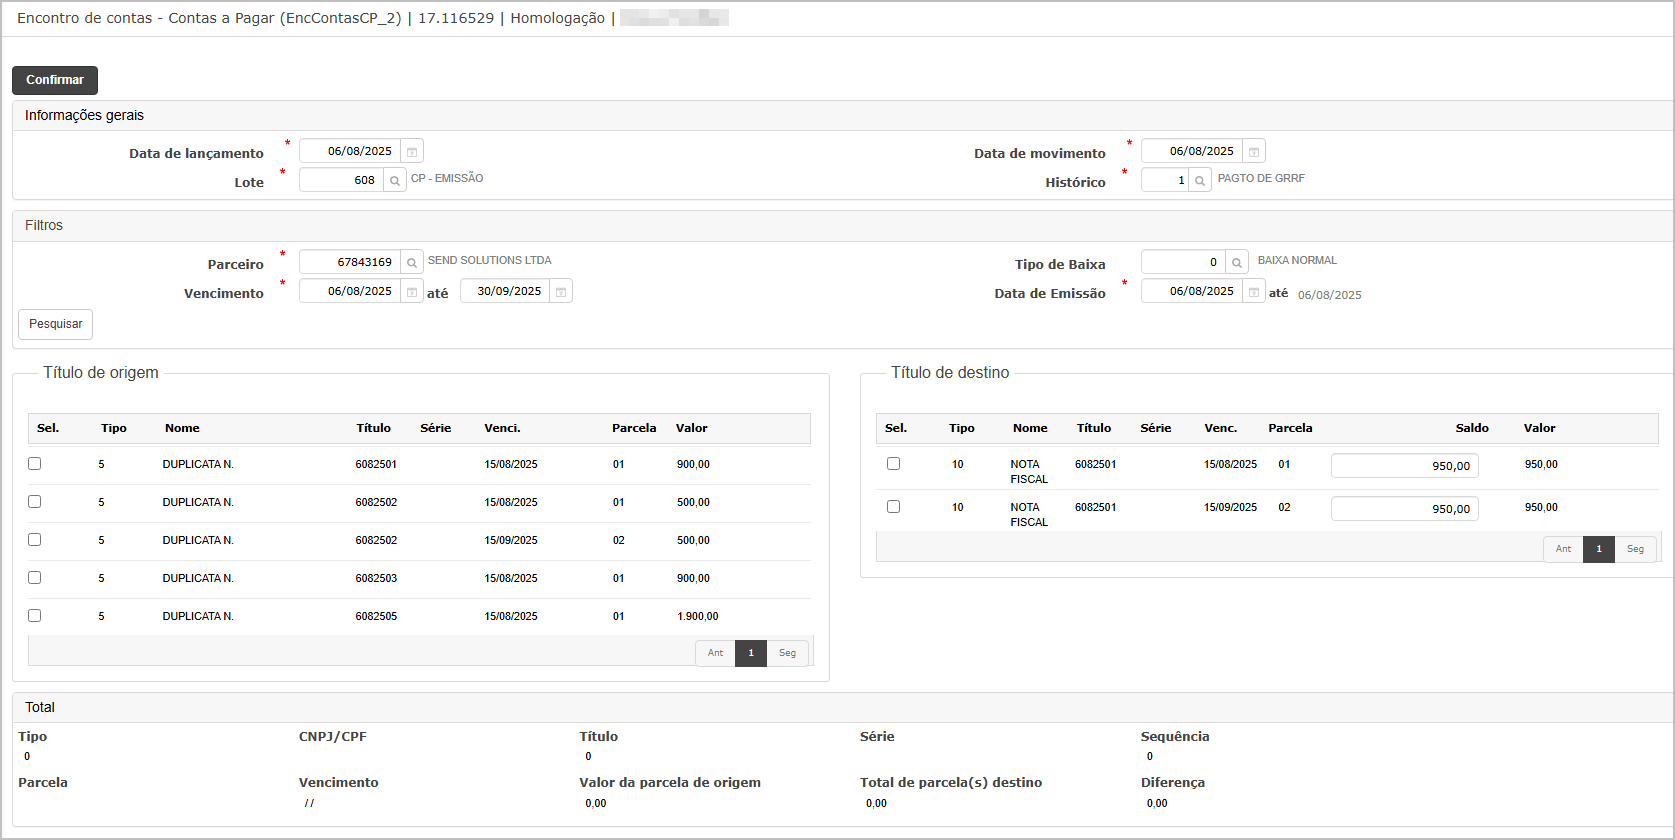Go to Ant page in destination table

(x=1563, y=549)
